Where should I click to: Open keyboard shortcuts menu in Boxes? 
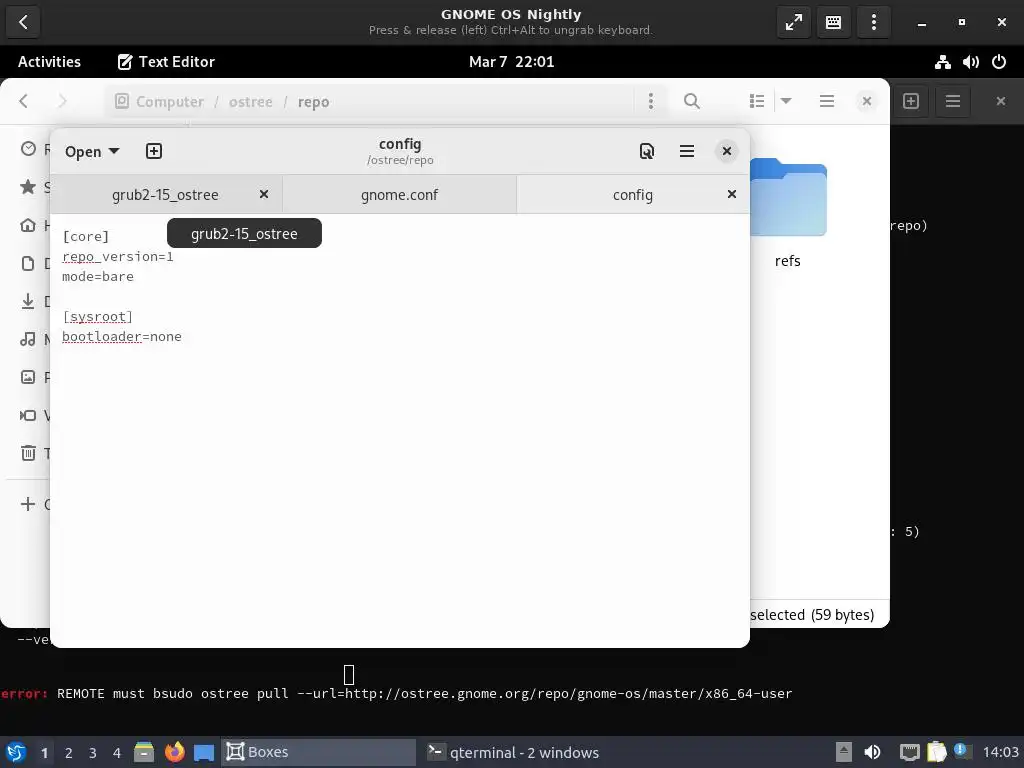coord(833,22)
